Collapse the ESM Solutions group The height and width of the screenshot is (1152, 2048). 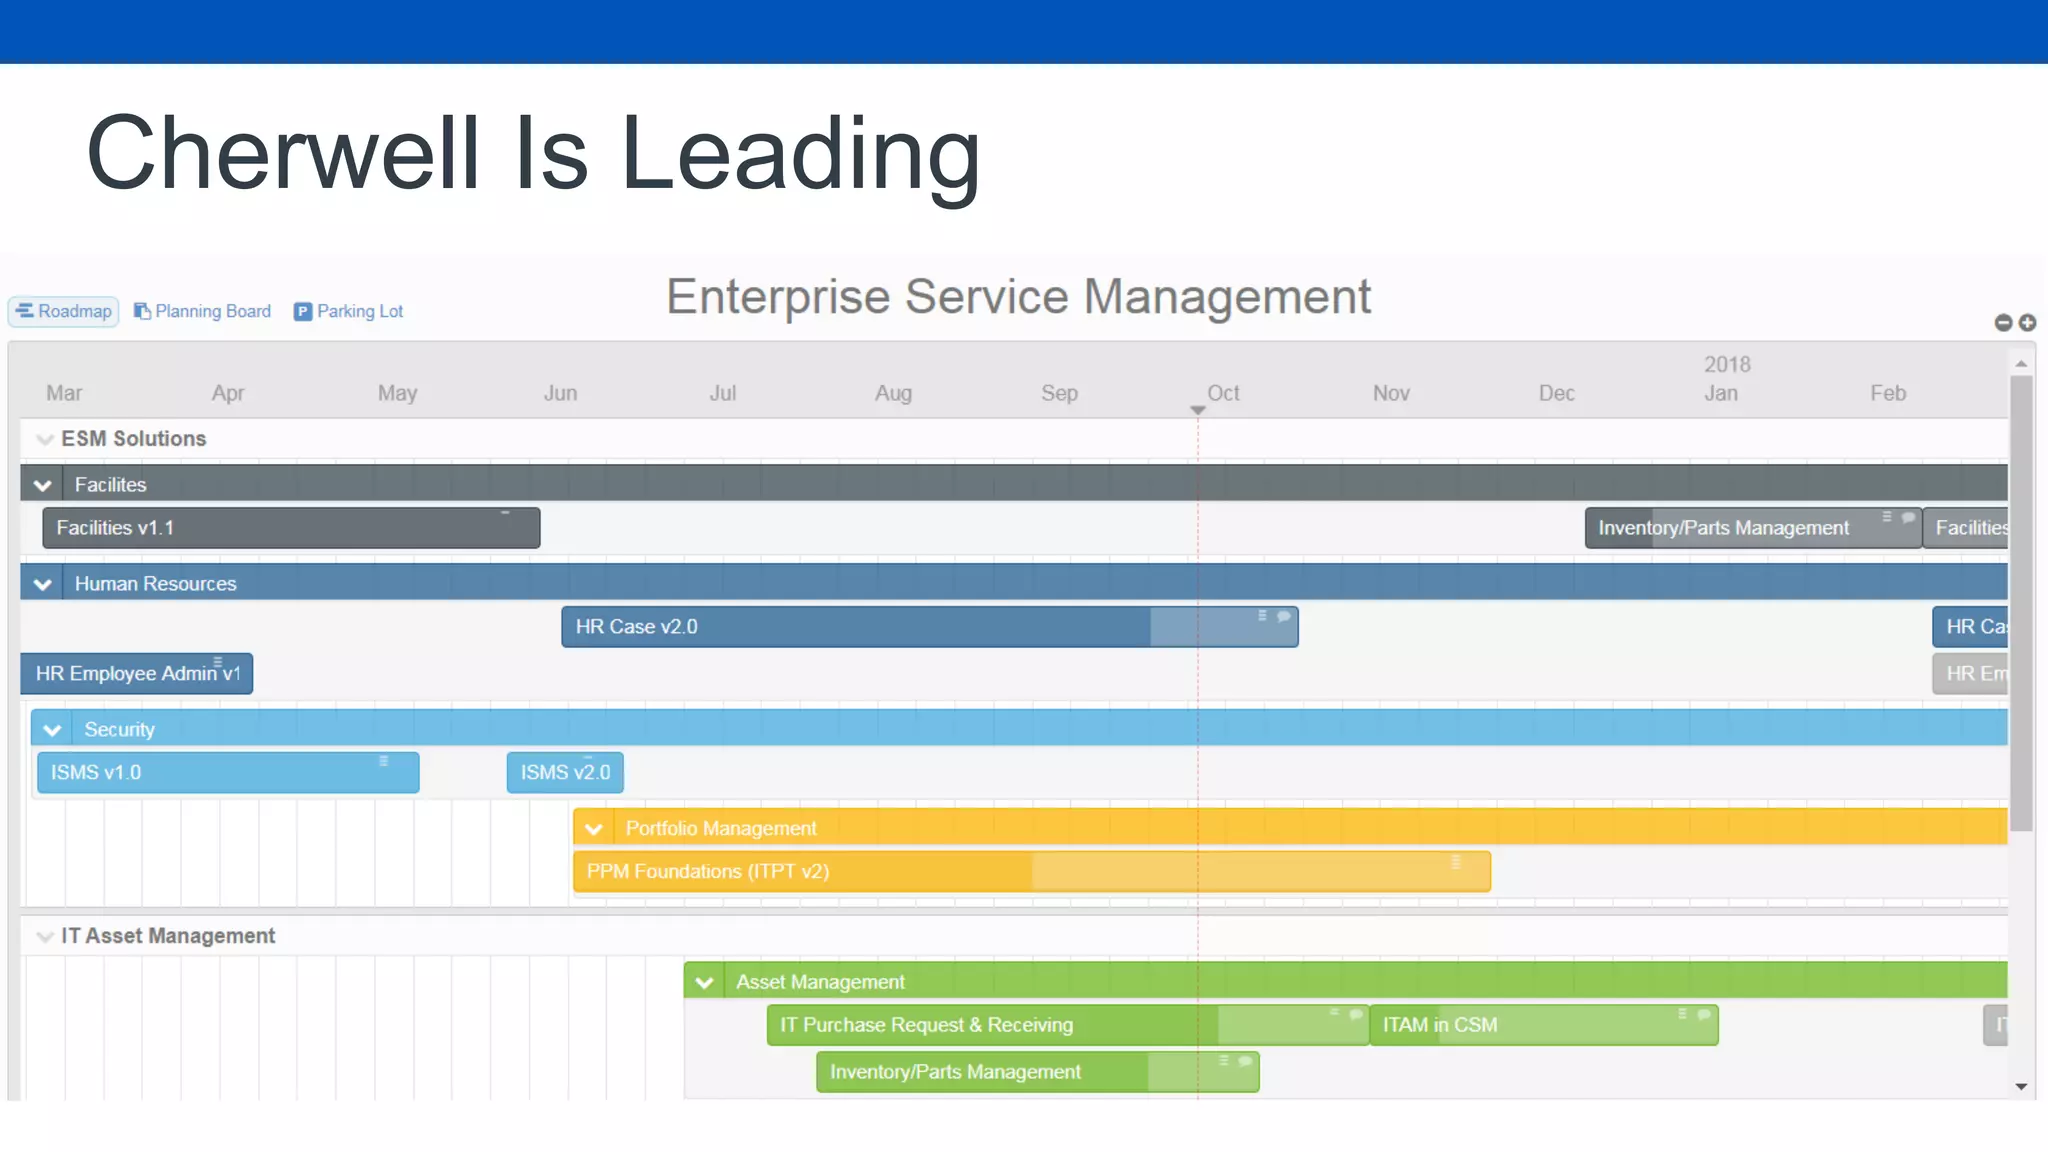tap(44, 439)
